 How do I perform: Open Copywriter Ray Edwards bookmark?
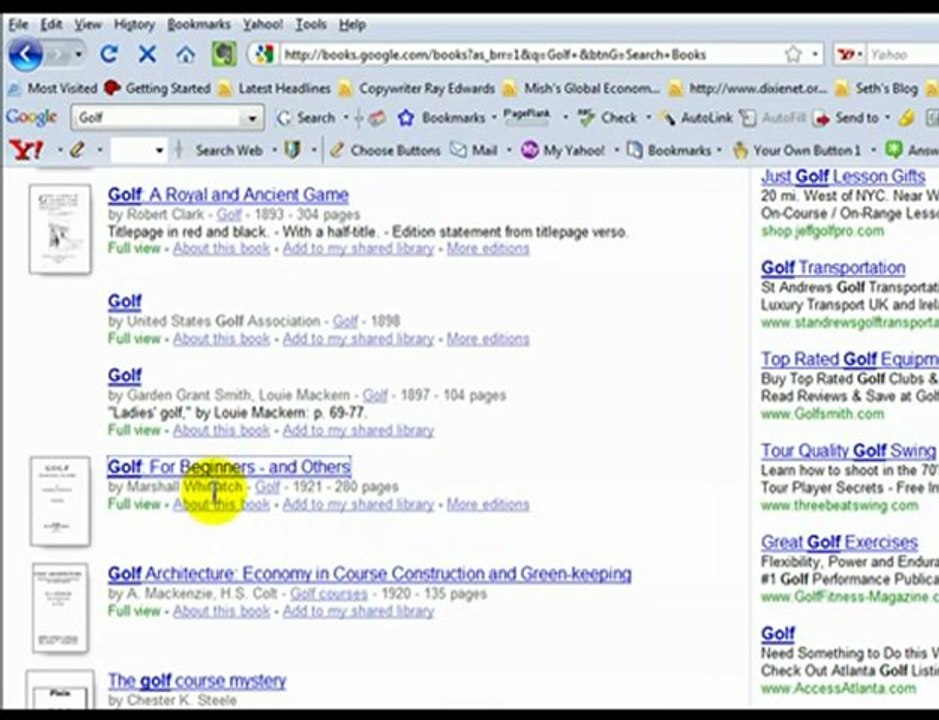click(417, 89)
